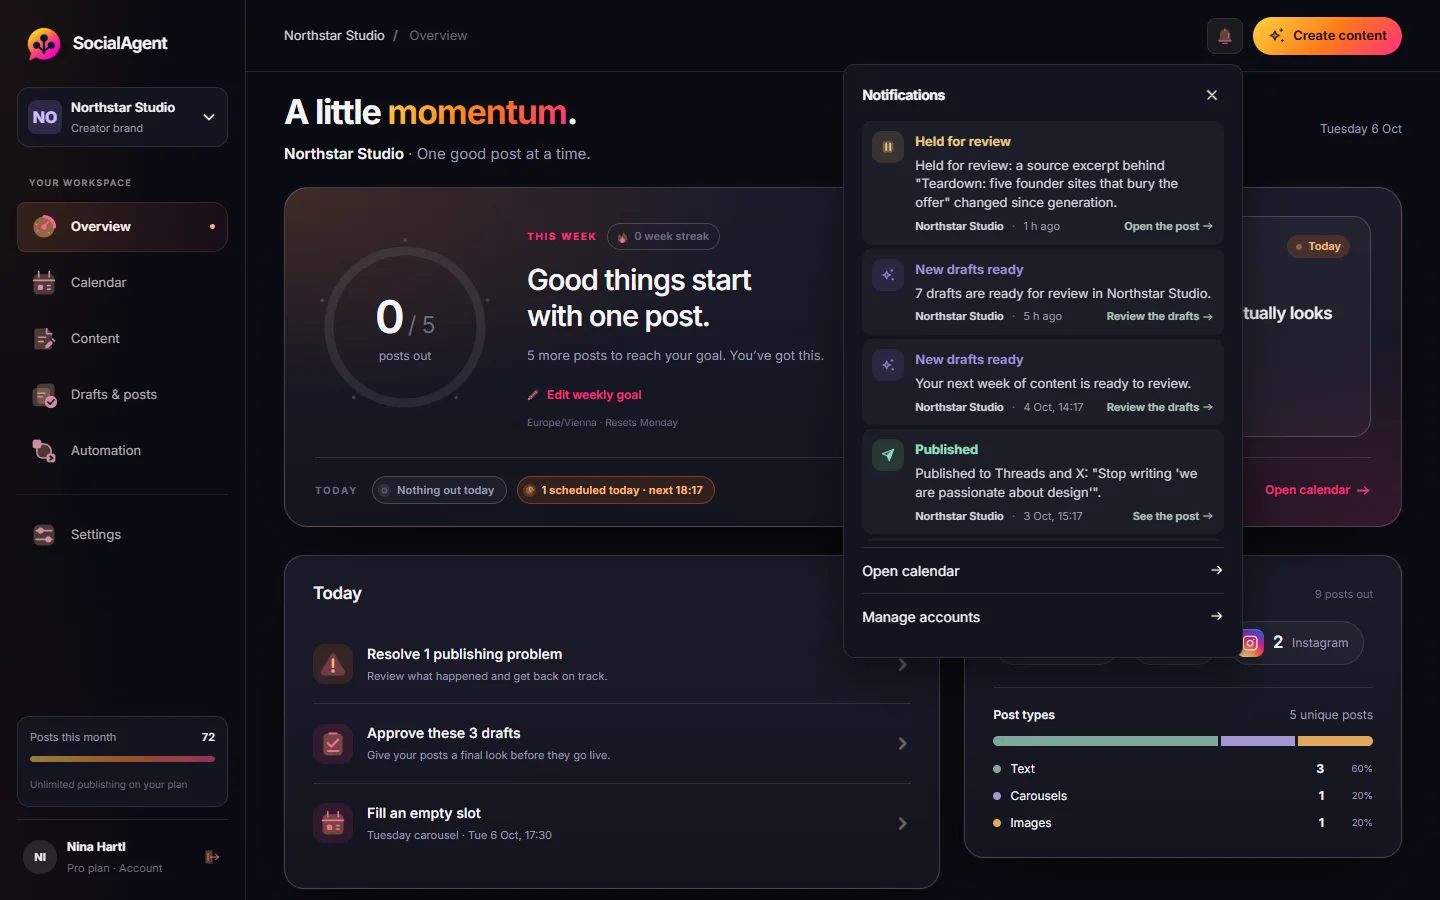
Task: Click the Nothing out today chip
Action: 439,491
